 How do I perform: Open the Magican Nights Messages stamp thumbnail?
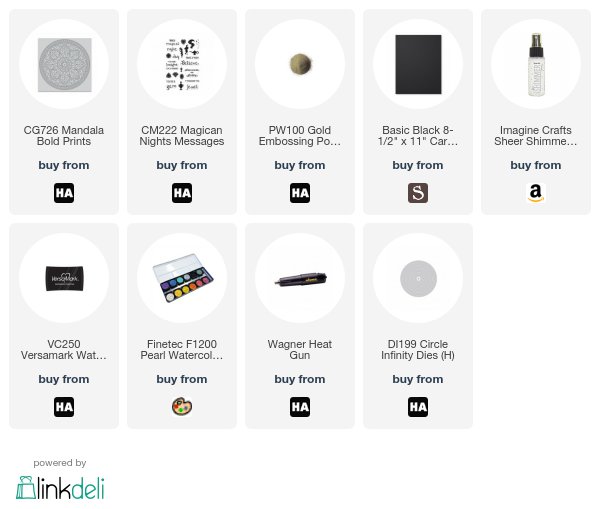tap(182, 64)
